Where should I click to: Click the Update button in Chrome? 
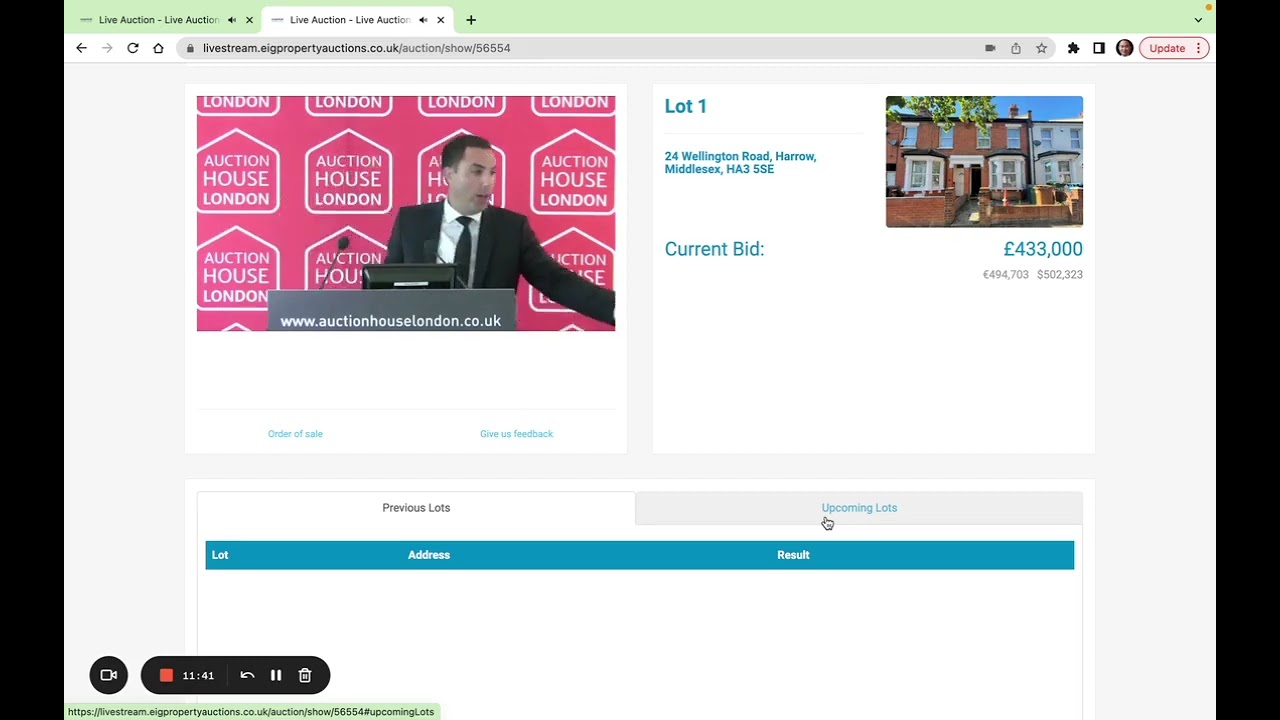point(1174,48)
